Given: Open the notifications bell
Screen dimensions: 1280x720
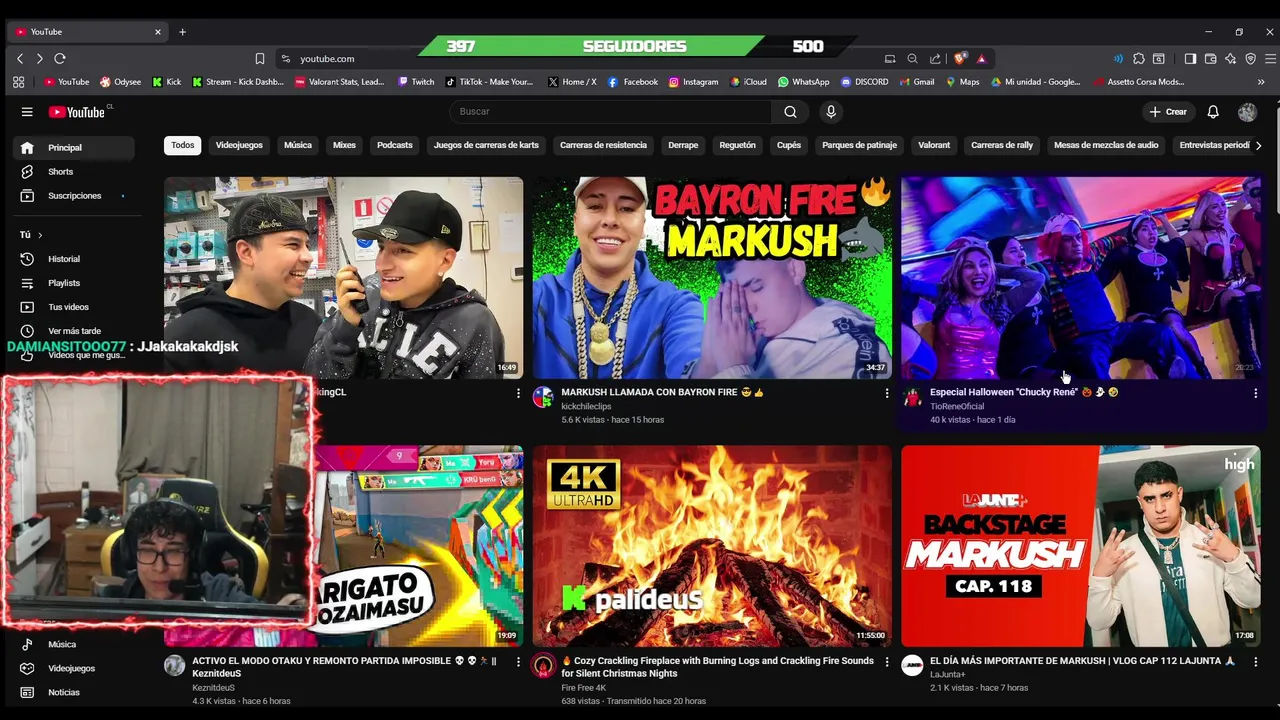Looking at the screenshot, I should pyautogui.click(x=1212, y=112).
